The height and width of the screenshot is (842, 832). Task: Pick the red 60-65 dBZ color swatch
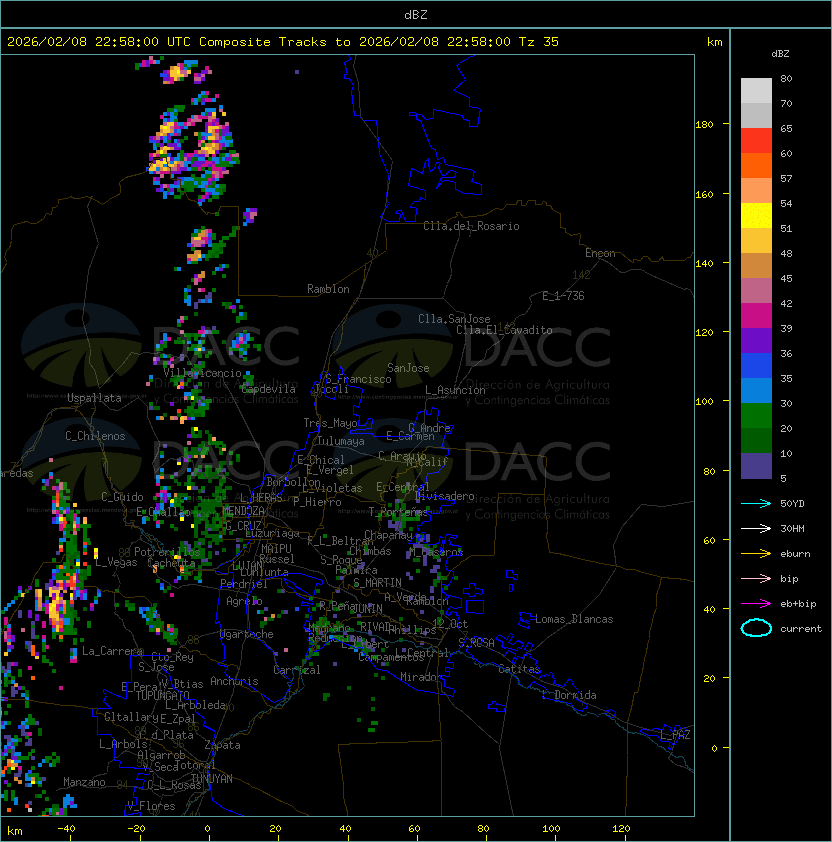pos(756,140)
